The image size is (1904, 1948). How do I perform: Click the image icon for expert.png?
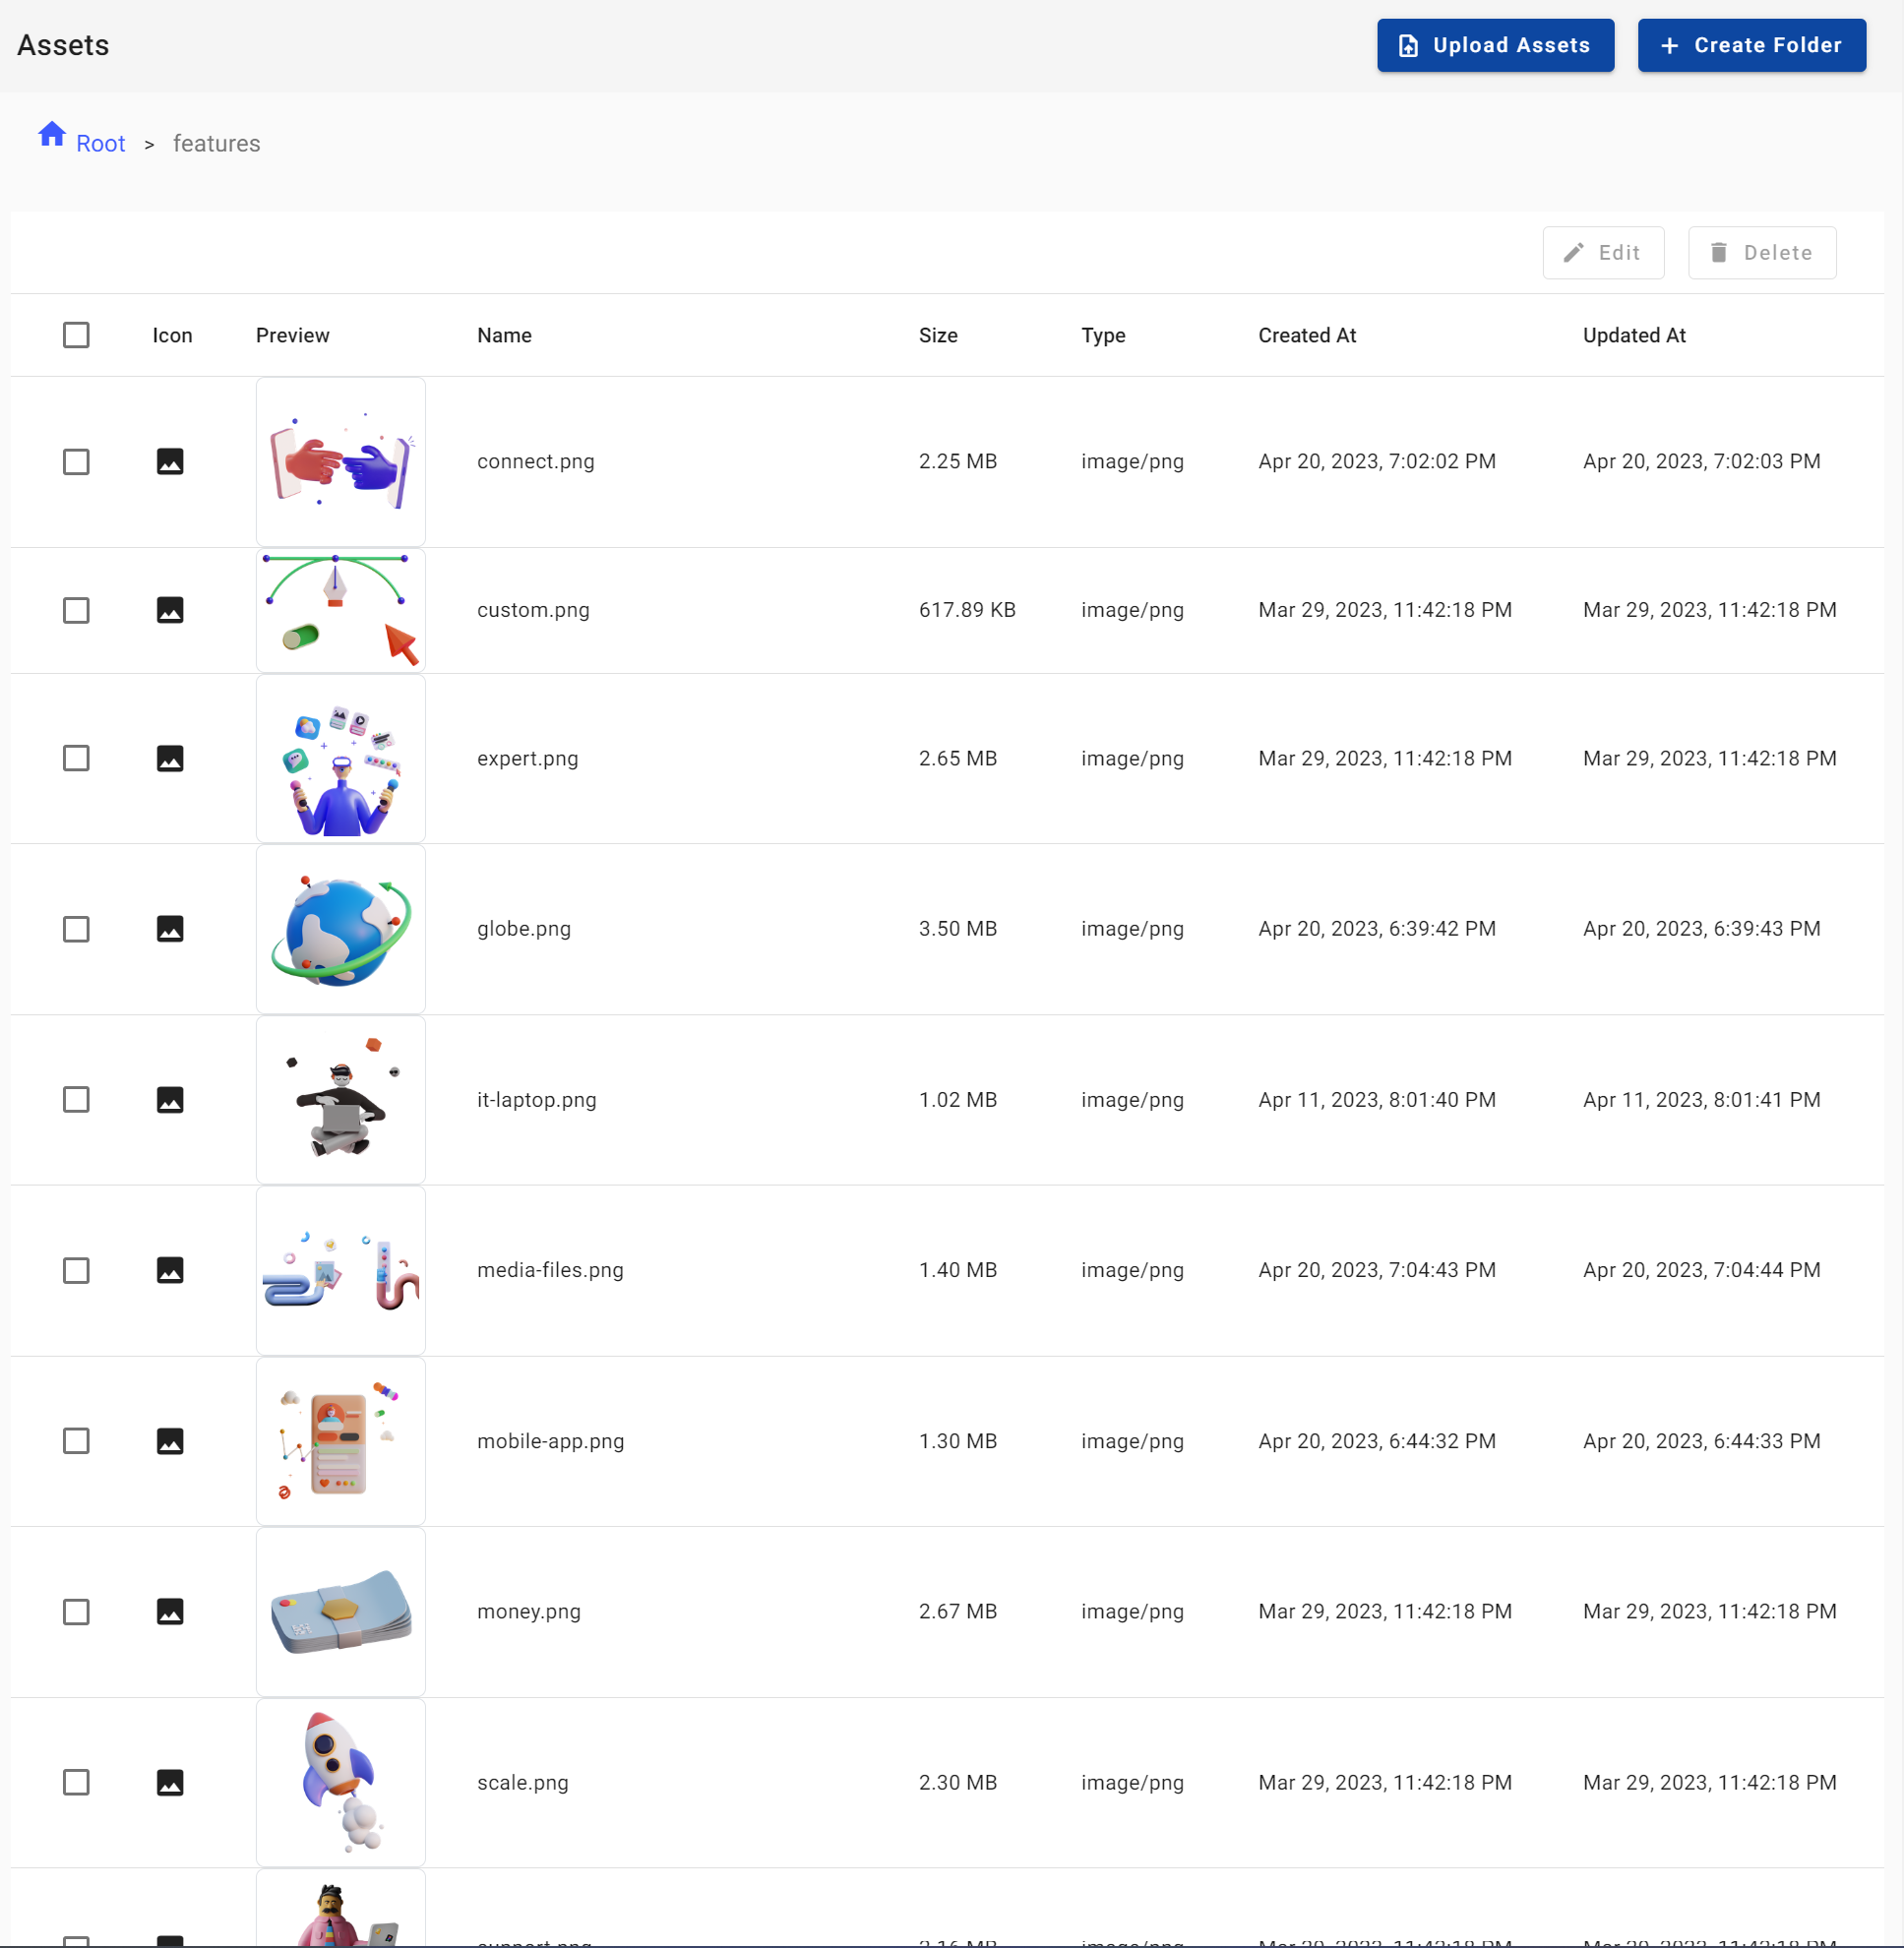click(170, 758)
